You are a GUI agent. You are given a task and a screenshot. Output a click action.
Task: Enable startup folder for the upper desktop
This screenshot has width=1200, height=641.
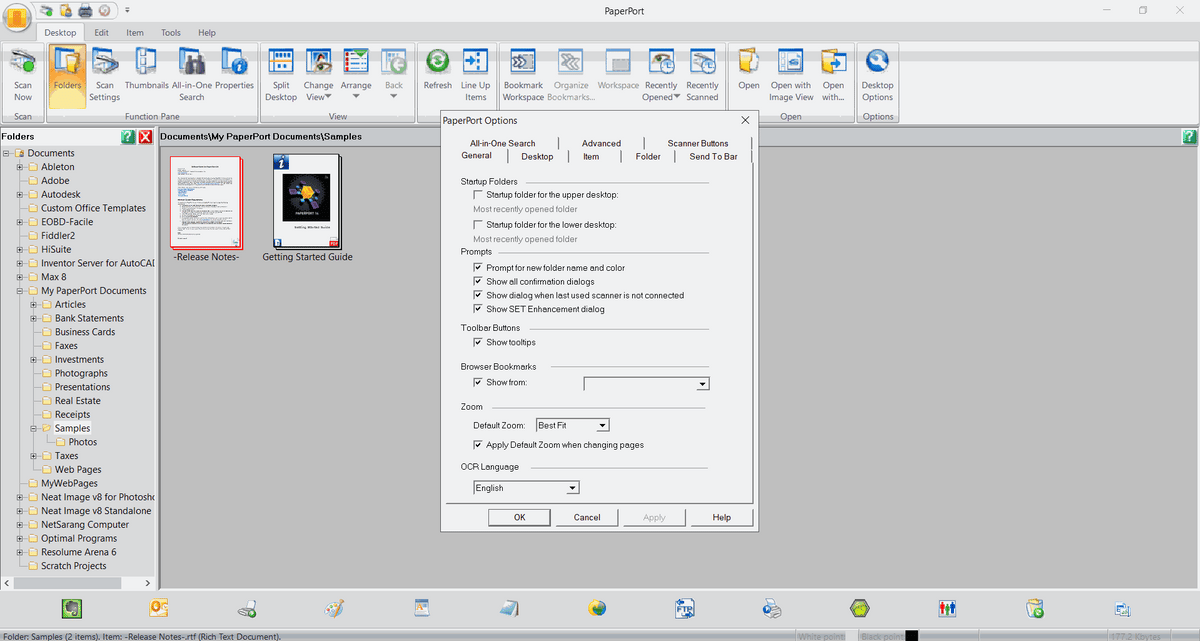(478, 195)
